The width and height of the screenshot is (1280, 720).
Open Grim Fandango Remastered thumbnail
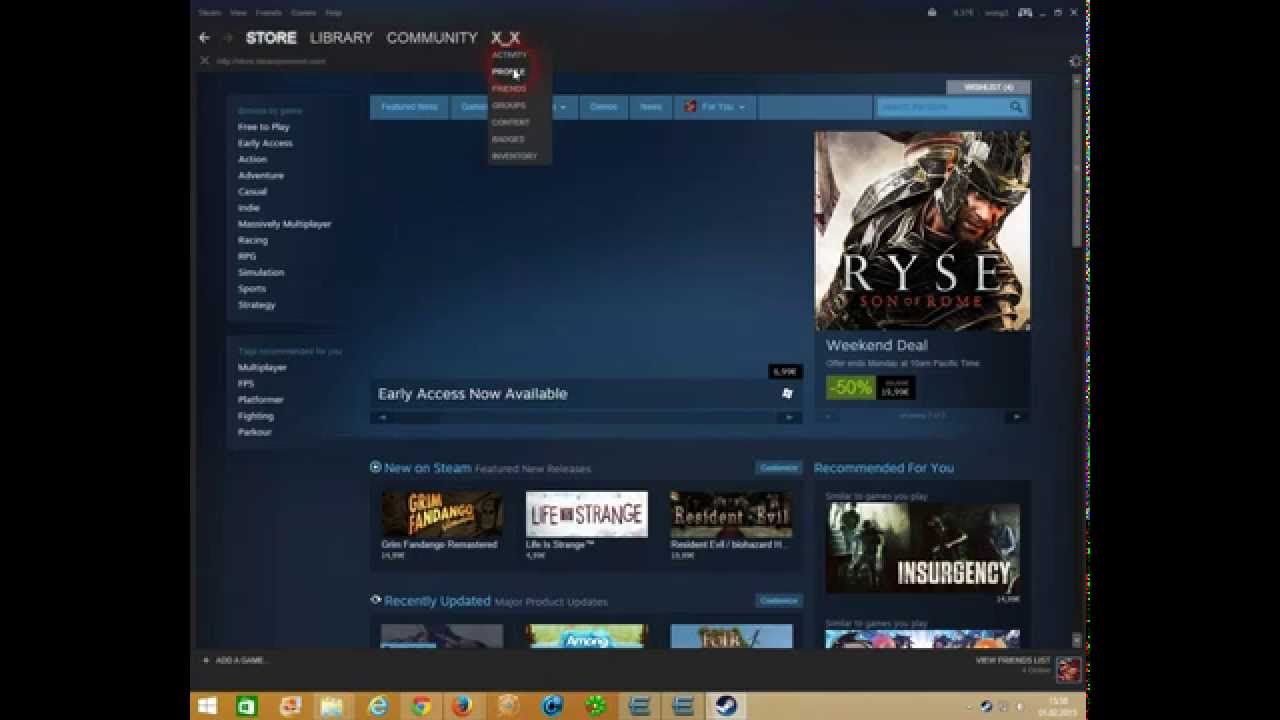click(x=442, y=514)
